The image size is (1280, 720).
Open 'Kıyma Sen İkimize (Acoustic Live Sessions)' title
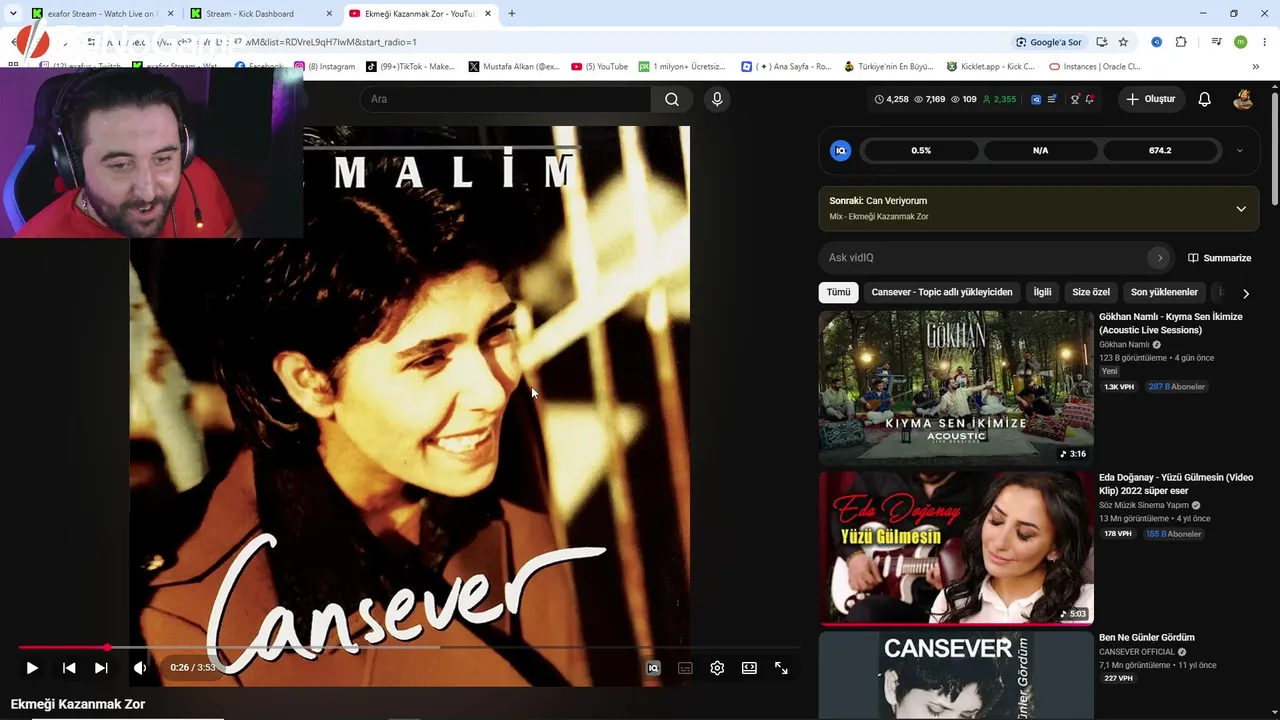point(1170,323)
